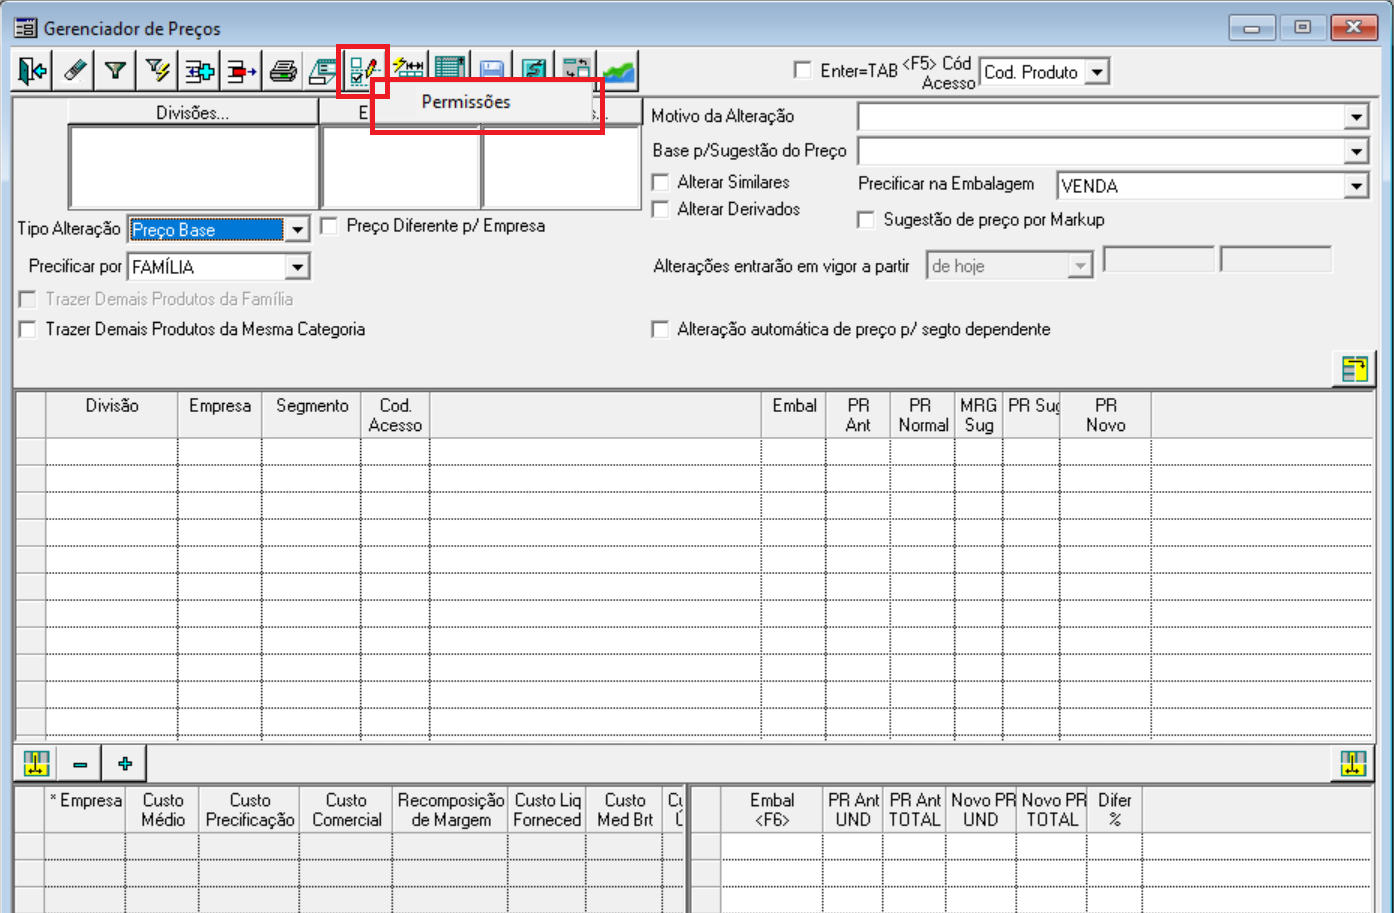Check Alterar Similares option
Screen dimensions: 1394x913
tap(660, 182)
